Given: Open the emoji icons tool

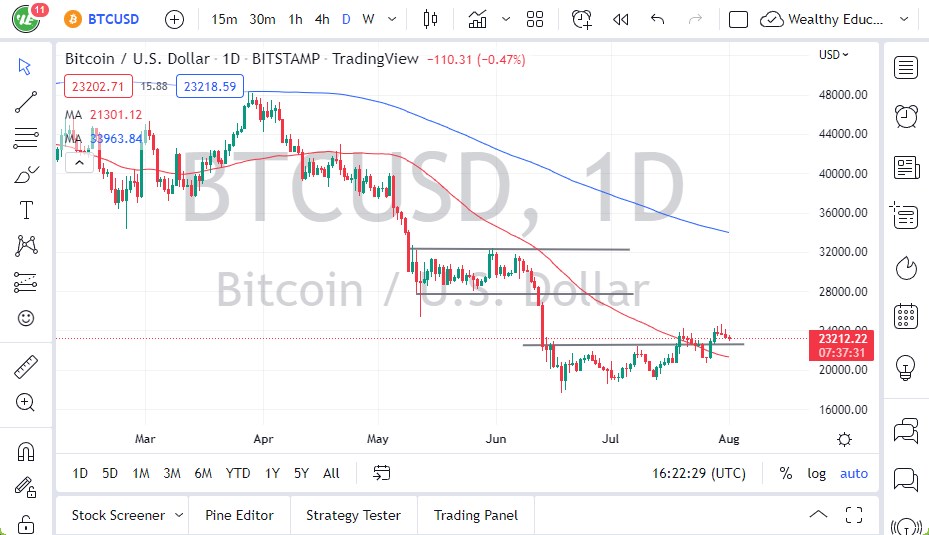Looking at the screenshot, I should (x=26, y=319).
